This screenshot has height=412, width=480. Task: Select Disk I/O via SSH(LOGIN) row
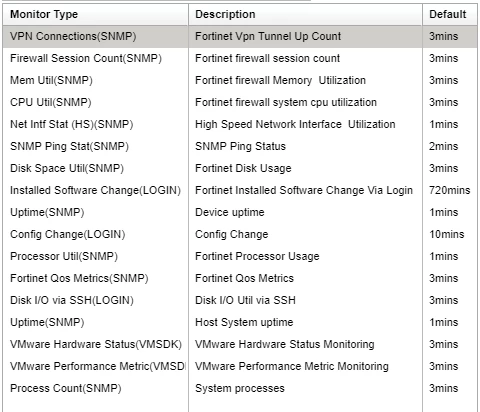coord(240,300)
